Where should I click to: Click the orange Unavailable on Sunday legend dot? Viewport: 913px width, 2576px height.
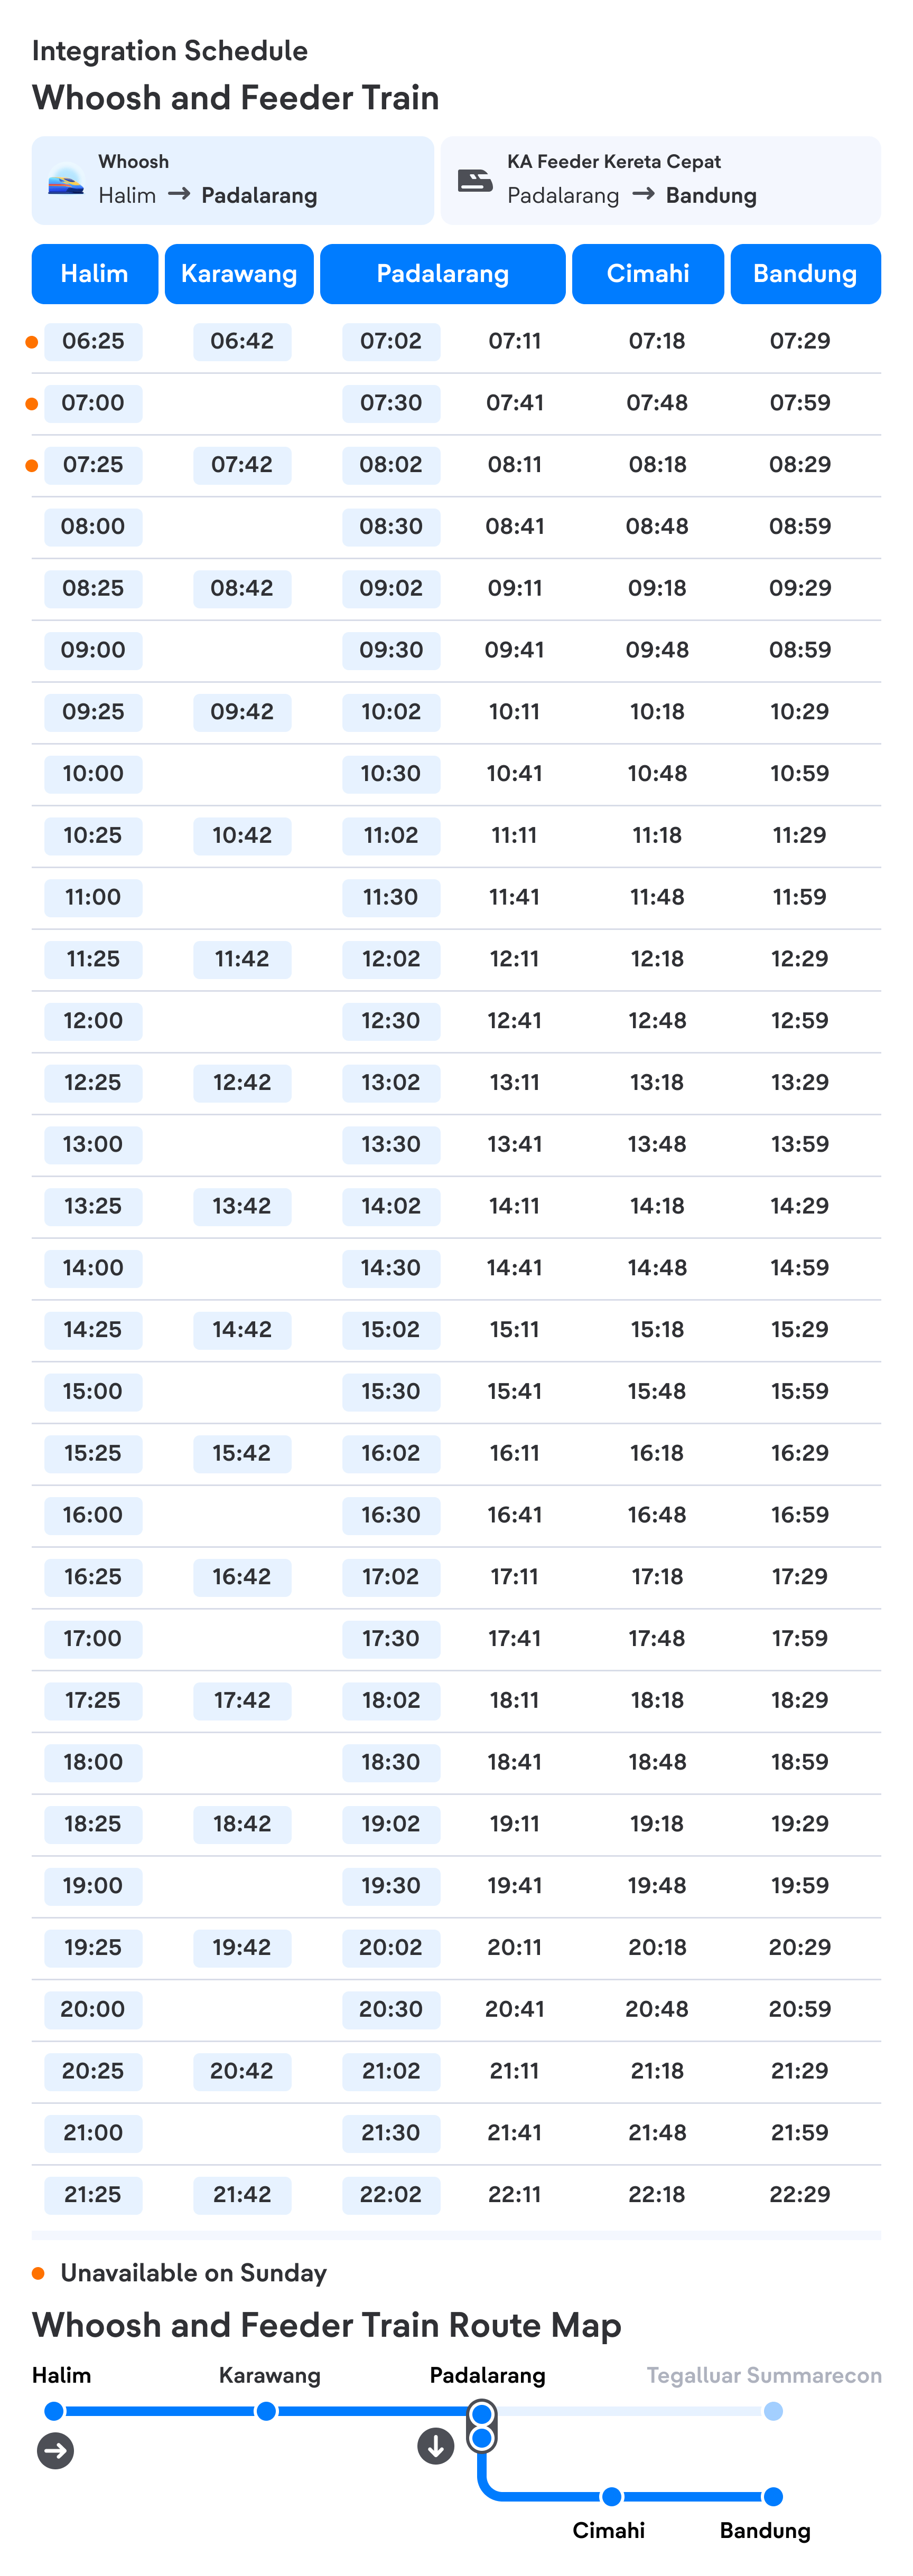pos(38,2273)
